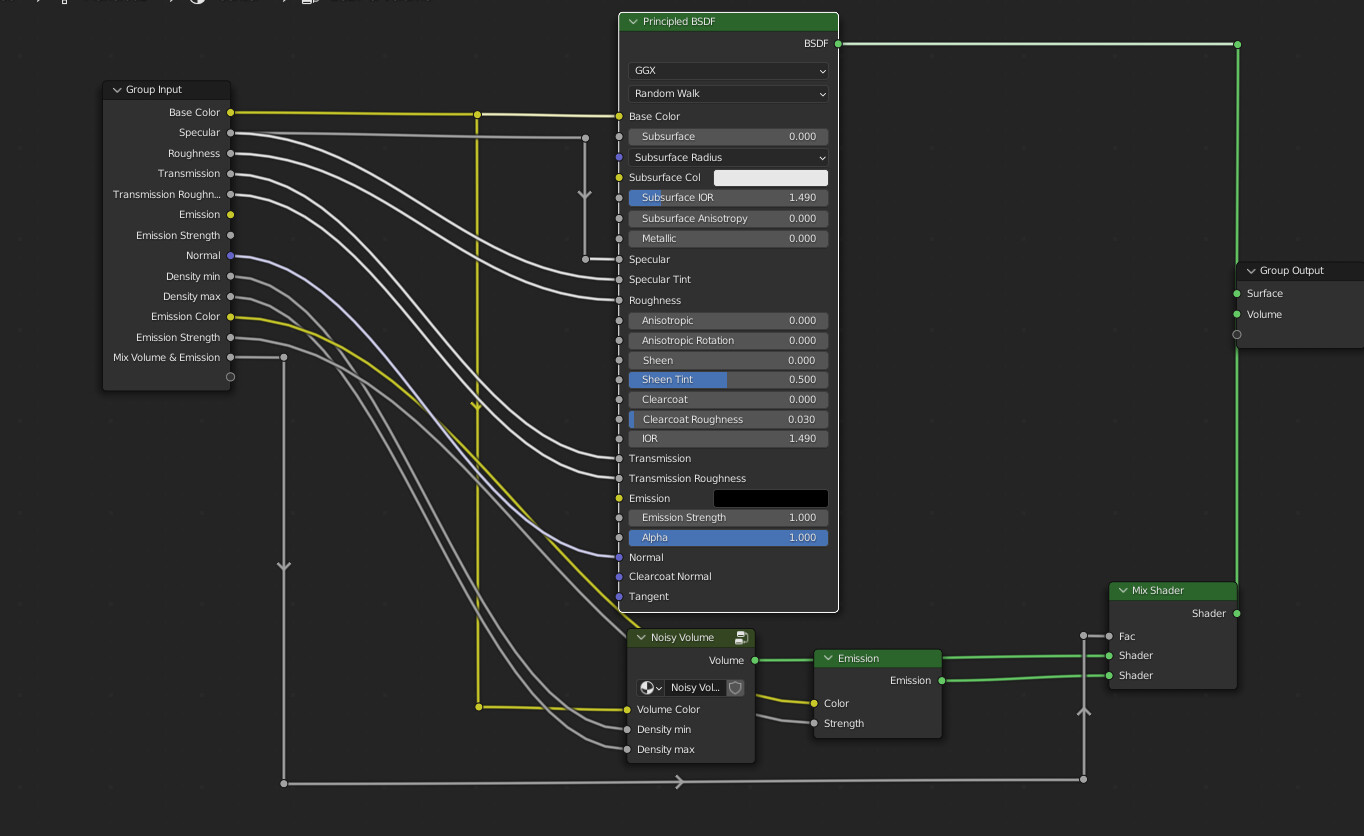The width and height of the screenshot is (1364, 836).
Task: Expand the Subsurface Radius dropdown
Action: tap(729, 158)
